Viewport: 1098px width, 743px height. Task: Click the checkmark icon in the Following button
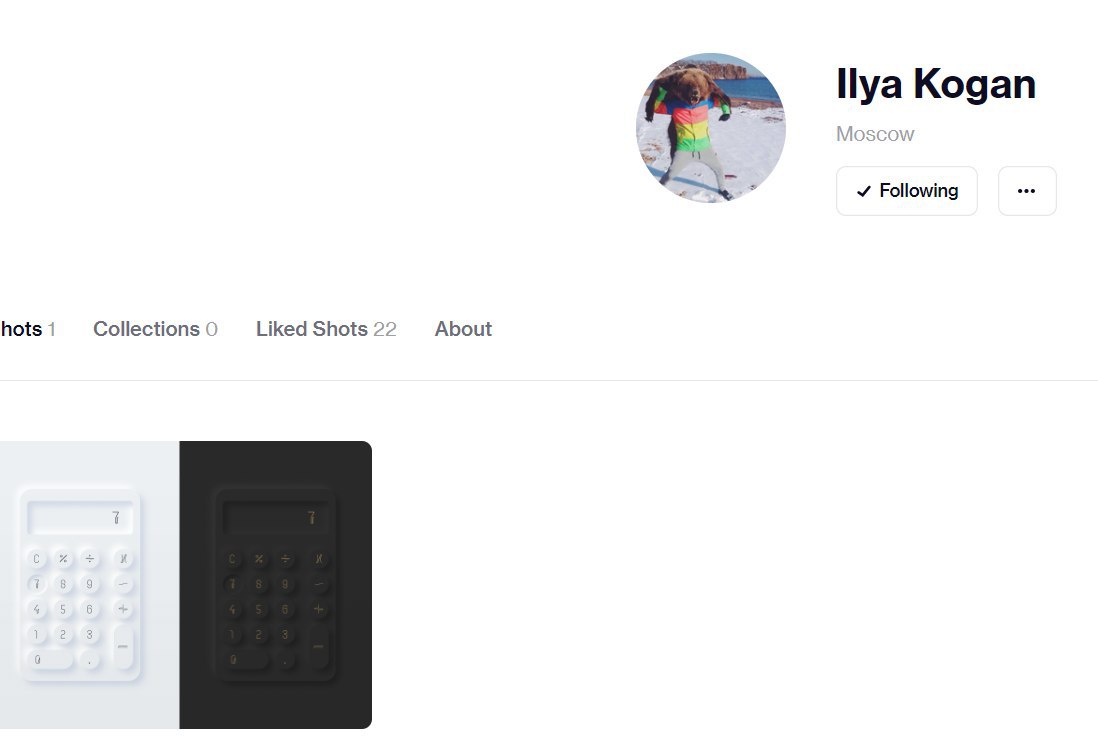[x=864, y=190]
